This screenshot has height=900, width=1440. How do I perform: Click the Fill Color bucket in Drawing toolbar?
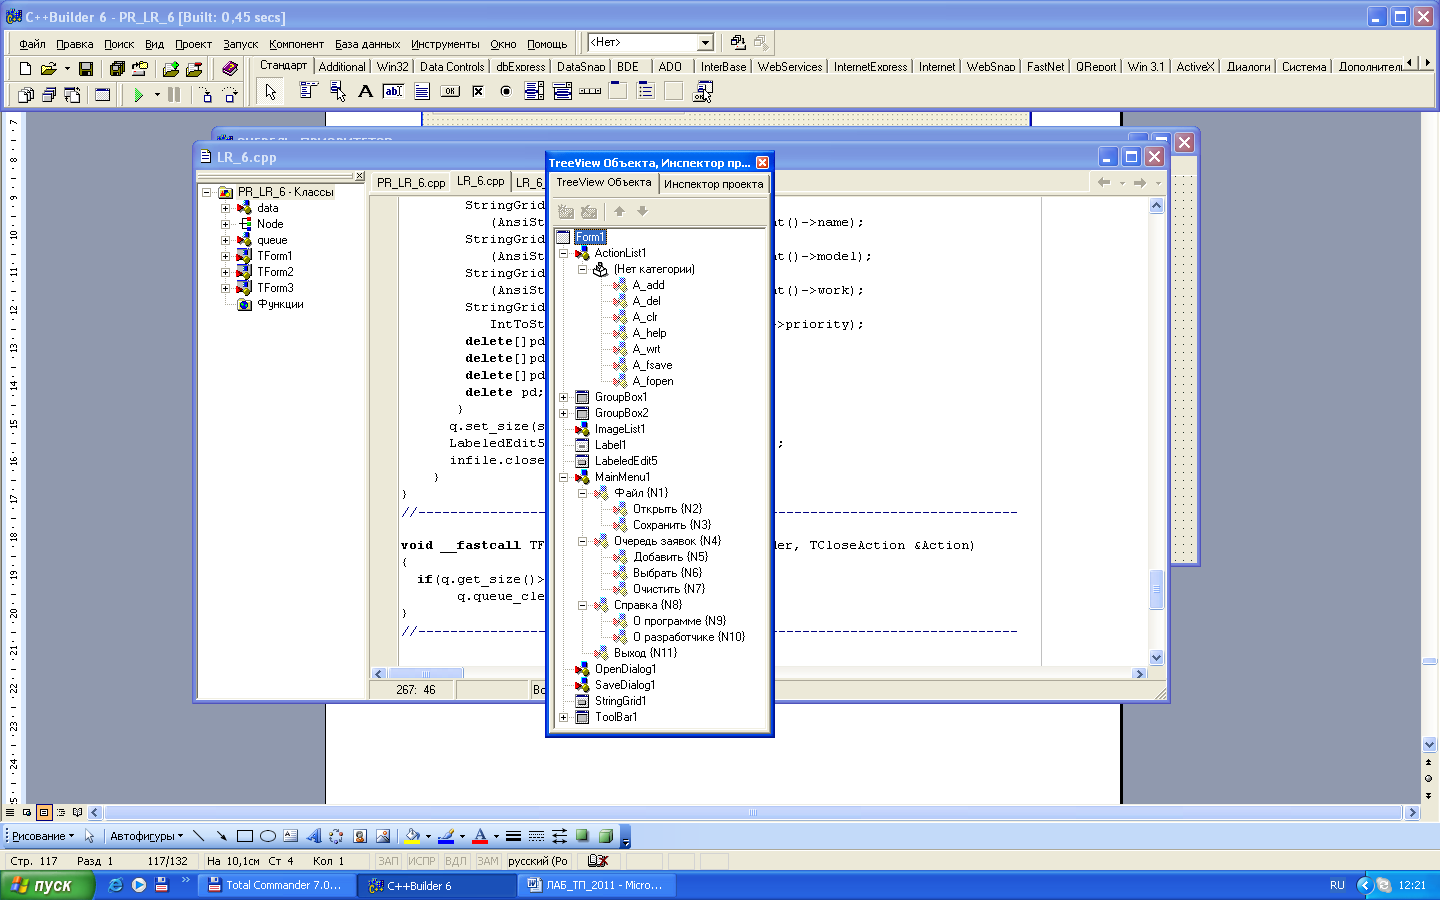click(412, 836)
